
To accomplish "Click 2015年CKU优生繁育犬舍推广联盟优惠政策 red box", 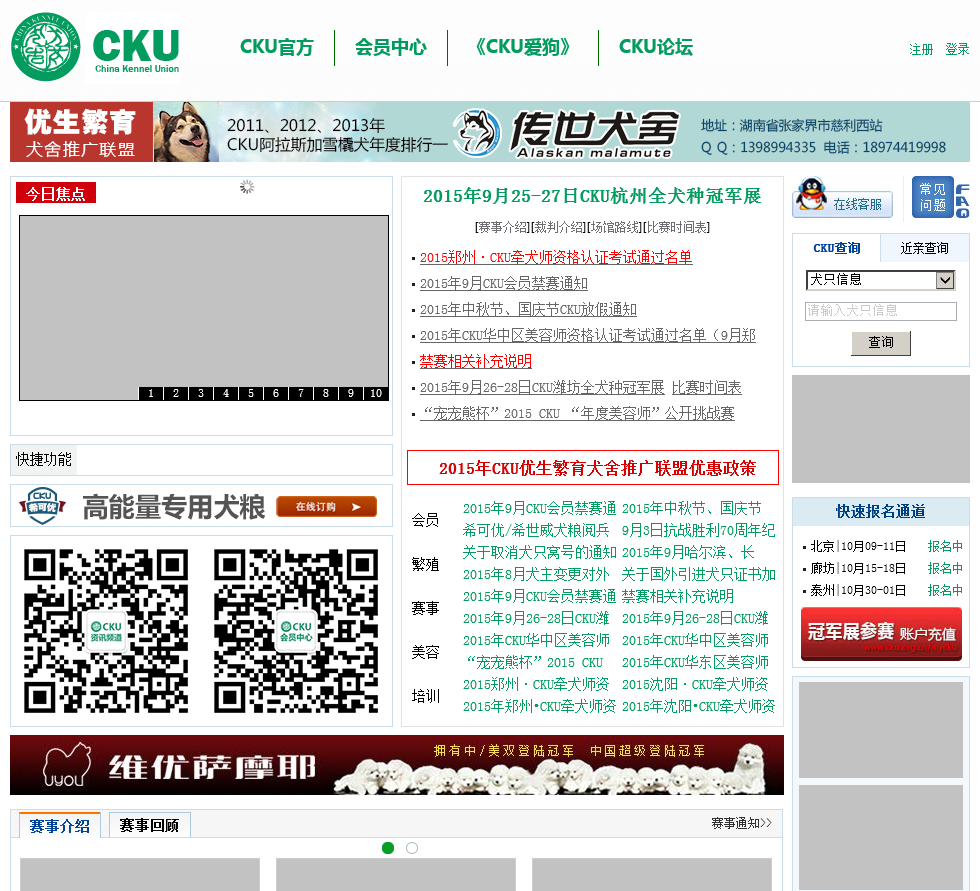I will tap(592, 468).
